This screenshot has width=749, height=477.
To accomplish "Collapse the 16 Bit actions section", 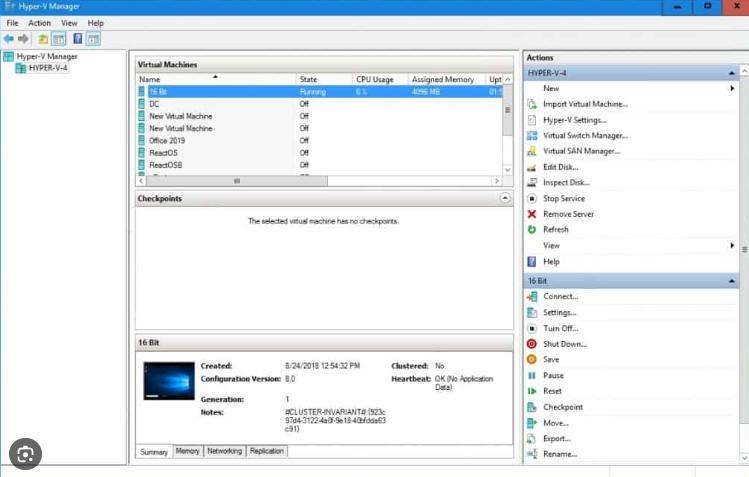I will tap(731, 281).
